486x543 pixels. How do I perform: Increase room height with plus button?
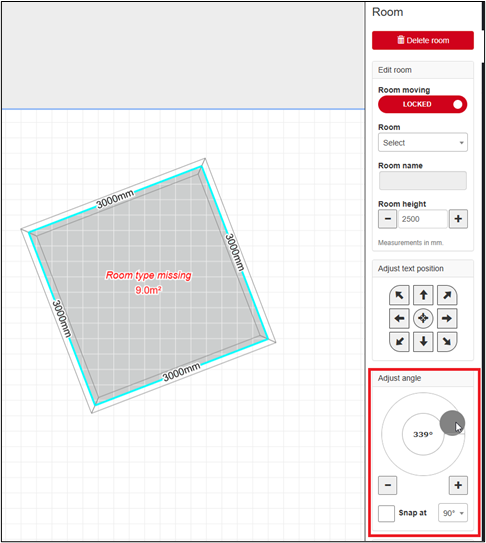coord(458,219)
